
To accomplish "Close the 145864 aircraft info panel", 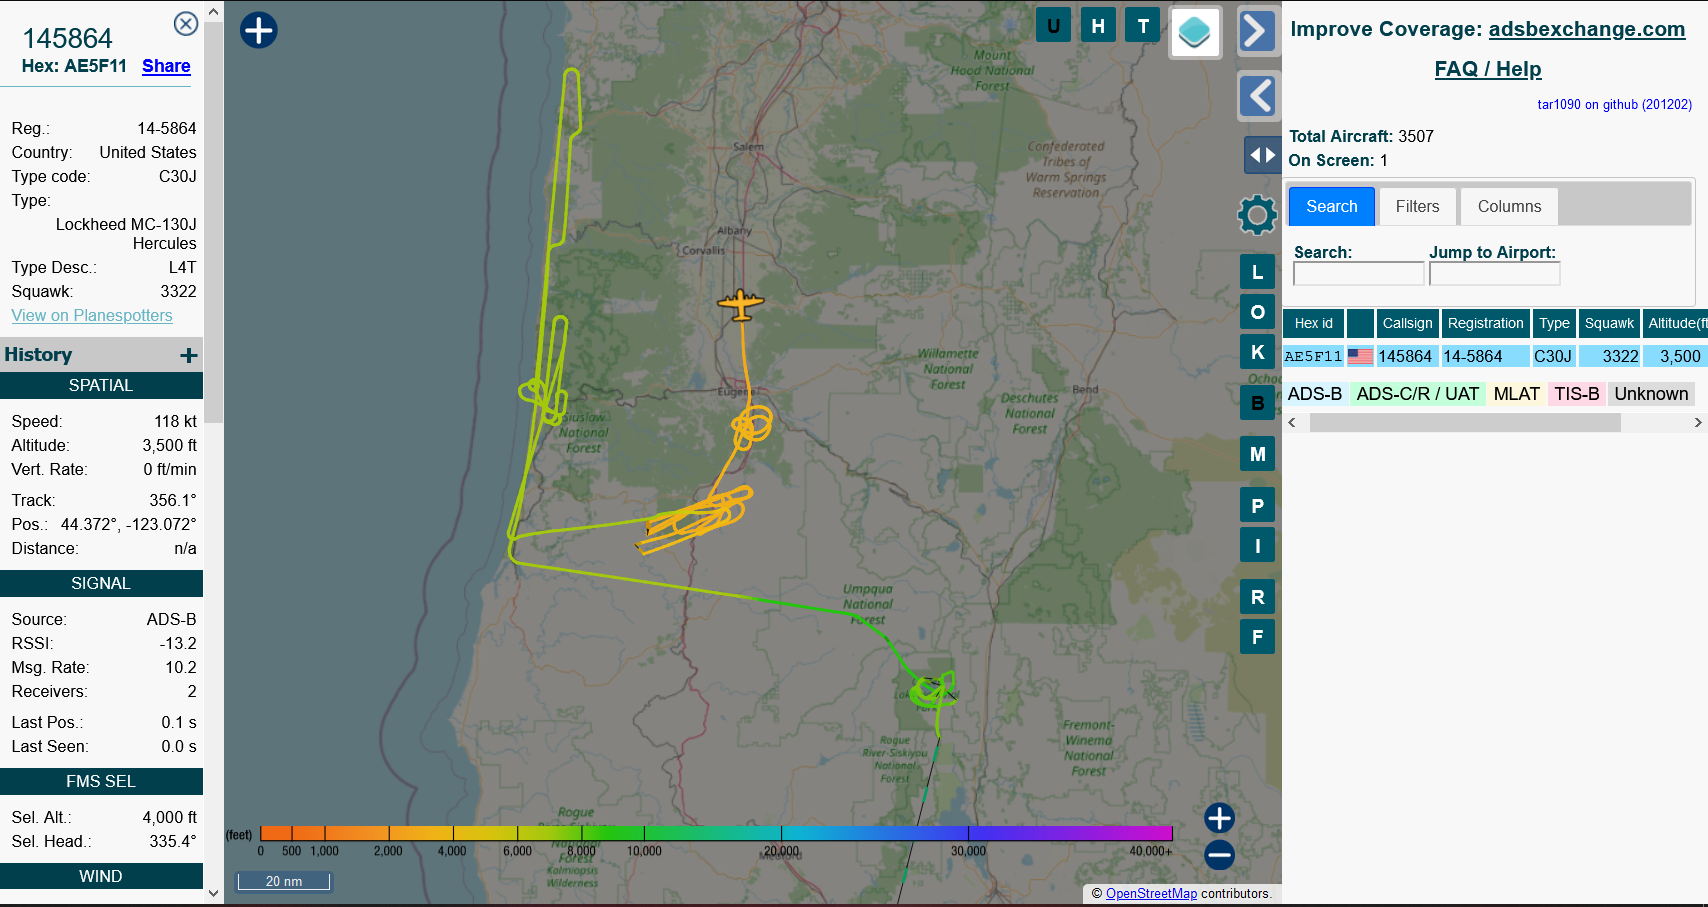I will pos(186,24).
